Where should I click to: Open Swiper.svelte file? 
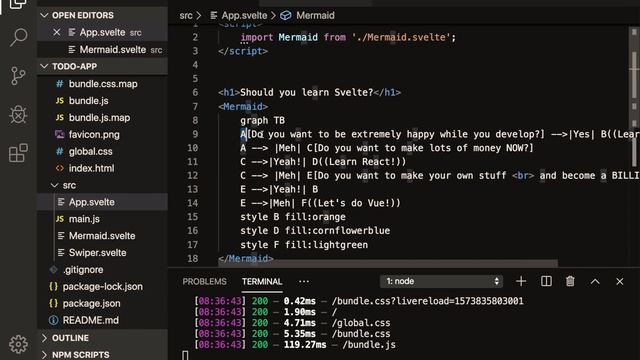coord(102,253)
